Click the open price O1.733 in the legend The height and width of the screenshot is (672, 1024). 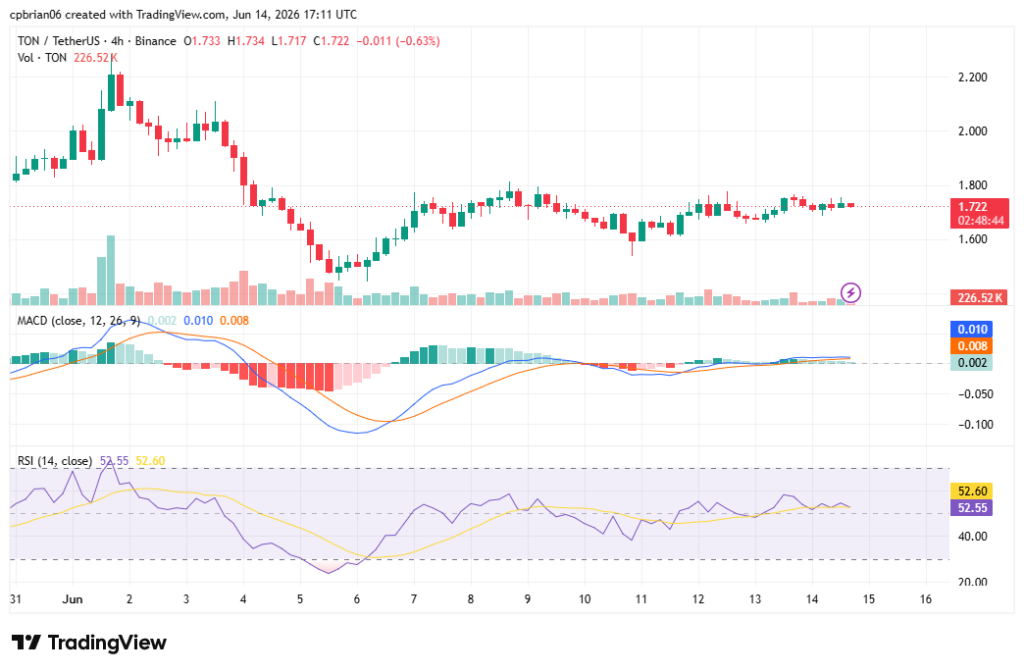202,41
